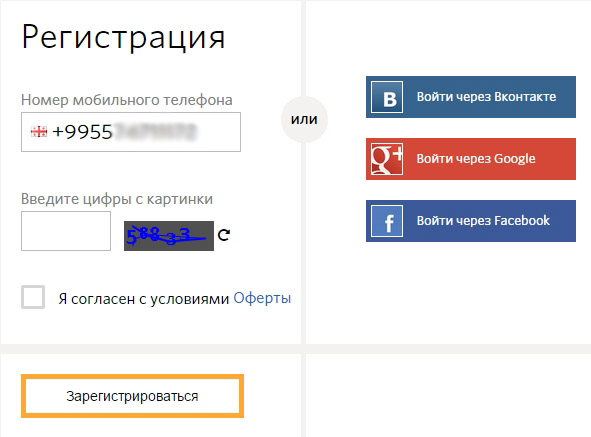Click the Вконтакте 'B' logo icon
Viewport: 591px width, 437px height.
click(x=387, y=97)
